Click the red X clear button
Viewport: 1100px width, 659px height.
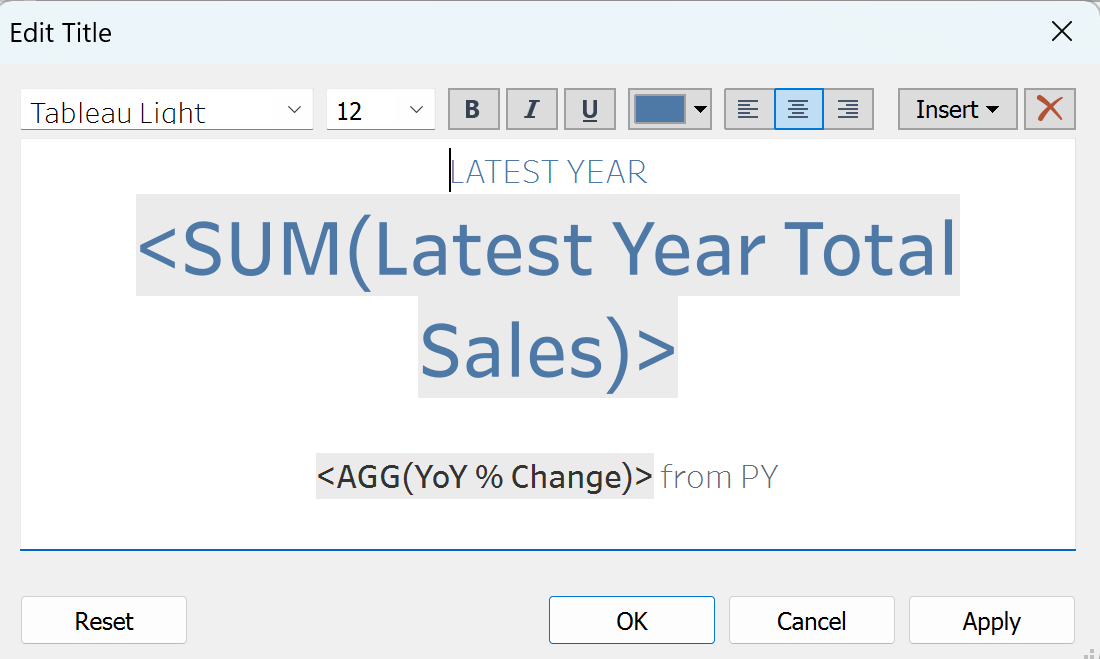pyautogui.click(x=1049, y=110)
